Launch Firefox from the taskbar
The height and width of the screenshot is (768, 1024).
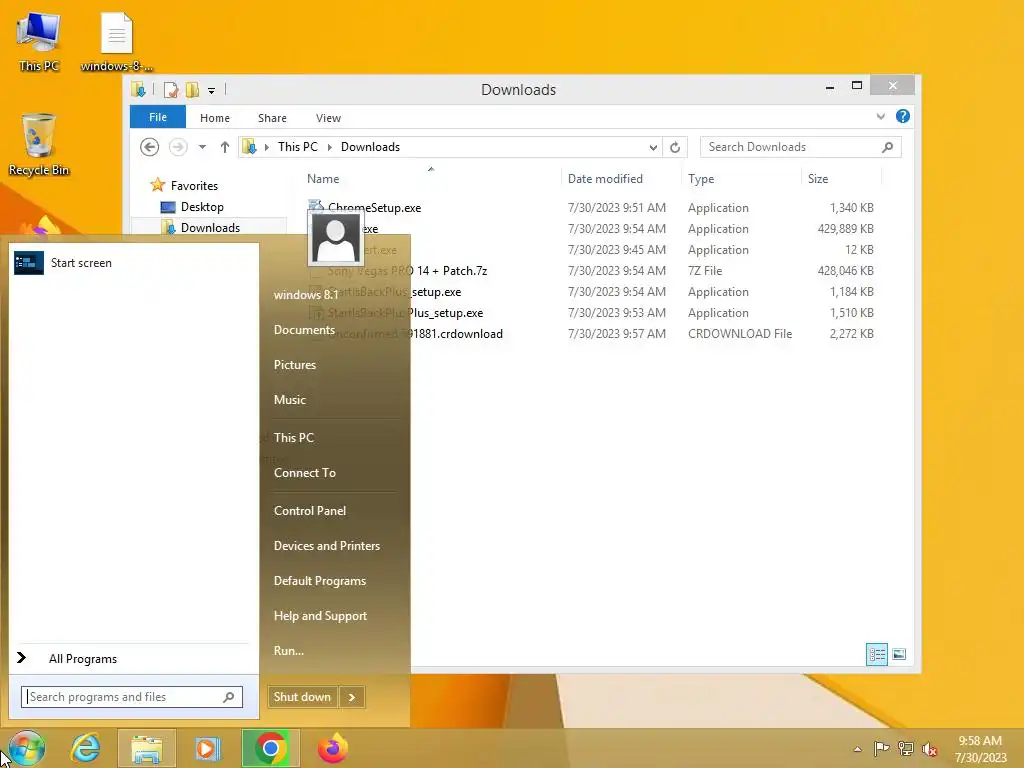coord(332,748)
